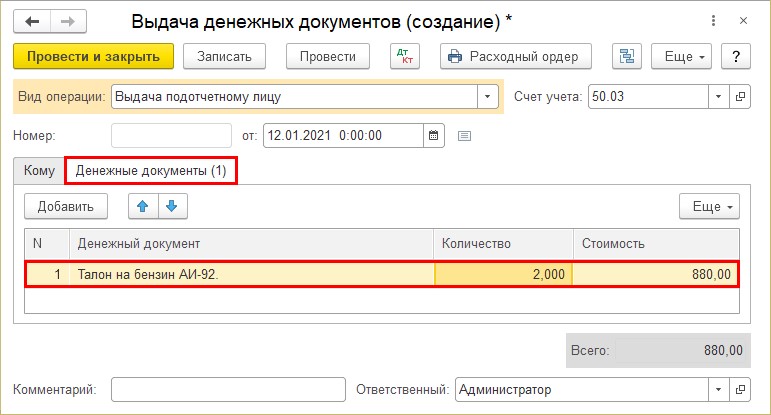Select the Денежные документы (1) tab

[151, 171]
